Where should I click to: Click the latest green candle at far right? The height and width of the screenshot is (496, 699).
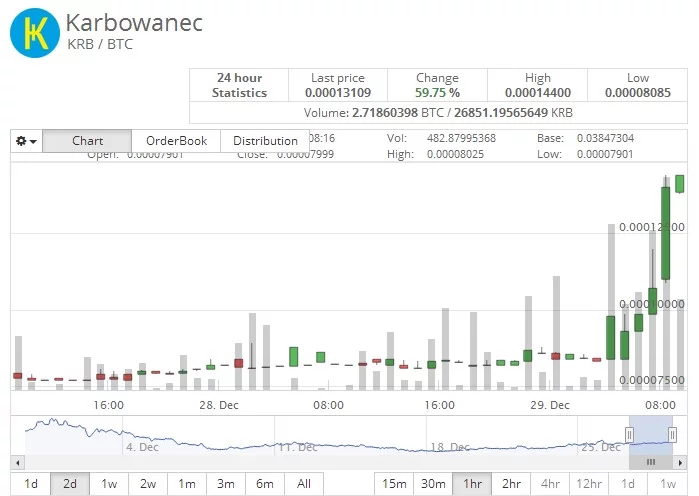(x=679, y=184)
